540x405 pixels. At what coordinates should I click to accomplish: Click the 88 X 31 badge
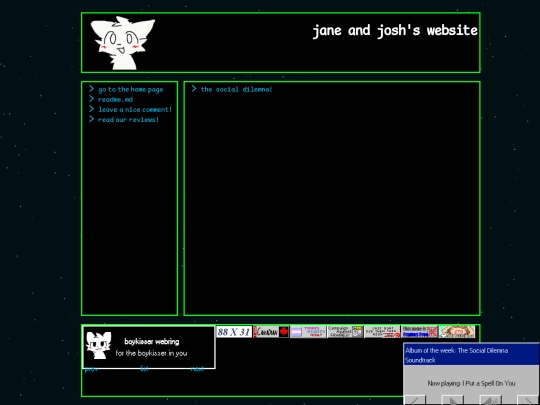pos(234,332)
